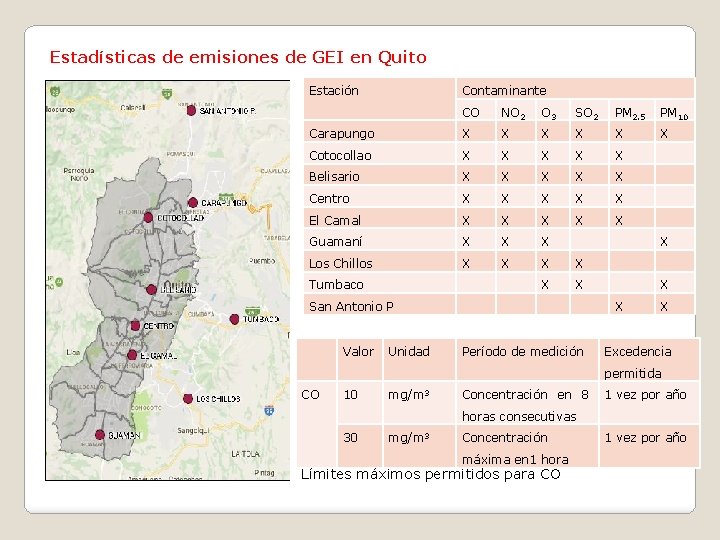
Task: Select the mg/m³ unit in the 10 row
Action: click(408, 395)
